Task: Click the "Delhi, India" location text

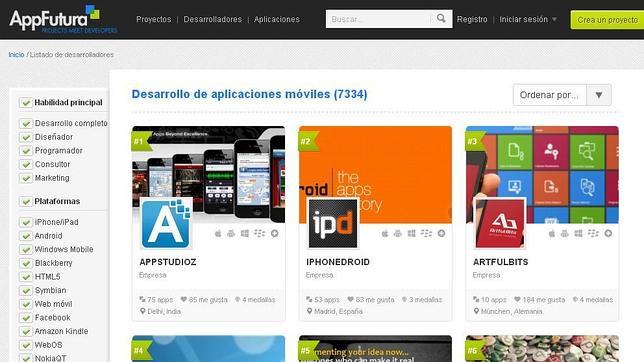Action: [x=164, y=311]
